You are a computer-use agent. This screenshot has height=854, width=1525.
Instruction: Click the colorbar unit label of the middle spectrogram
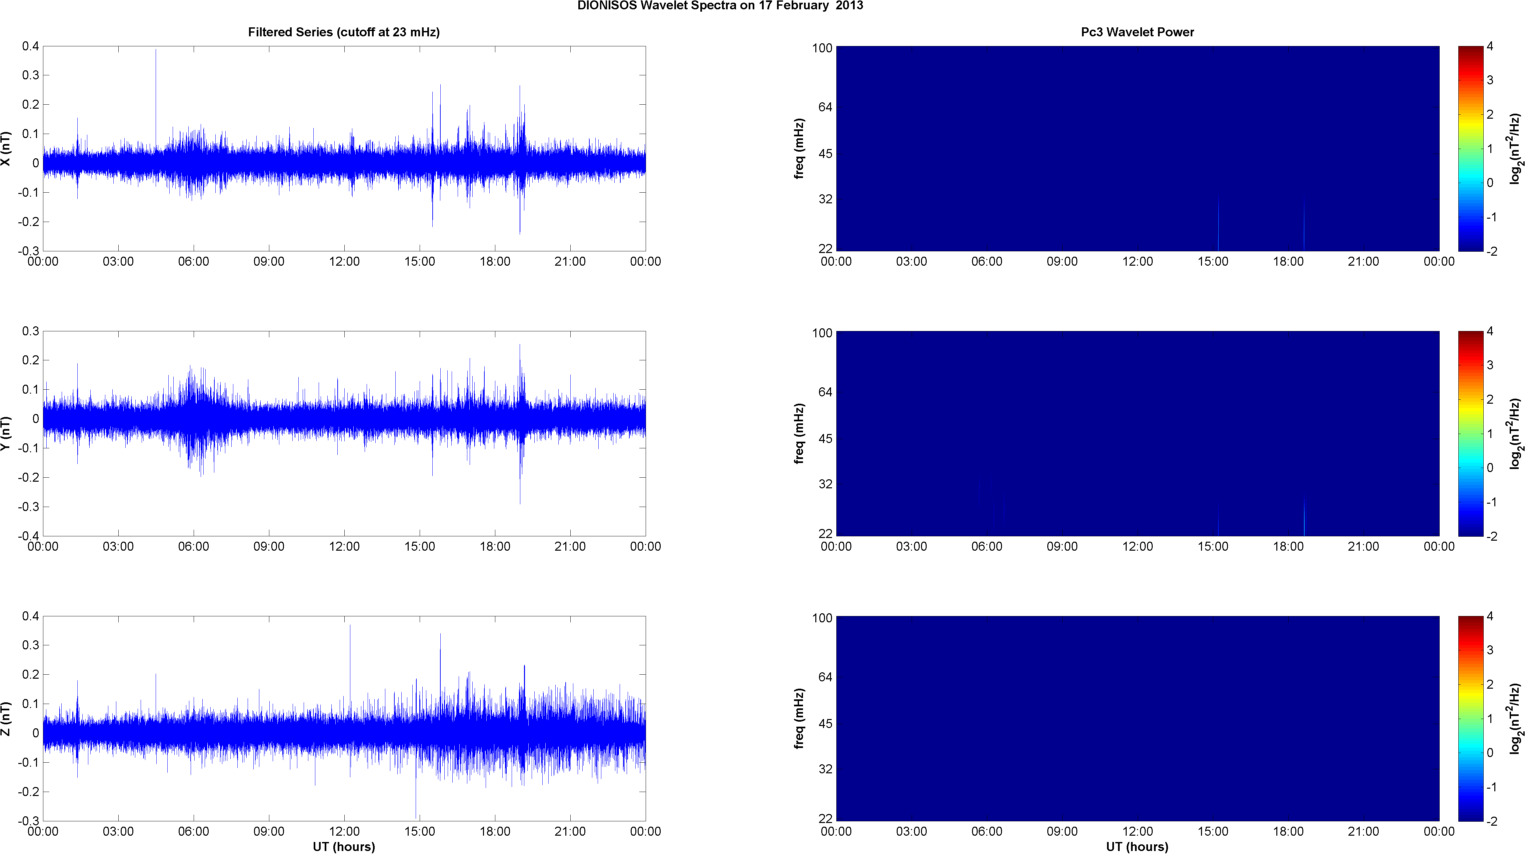(1515, 434)
